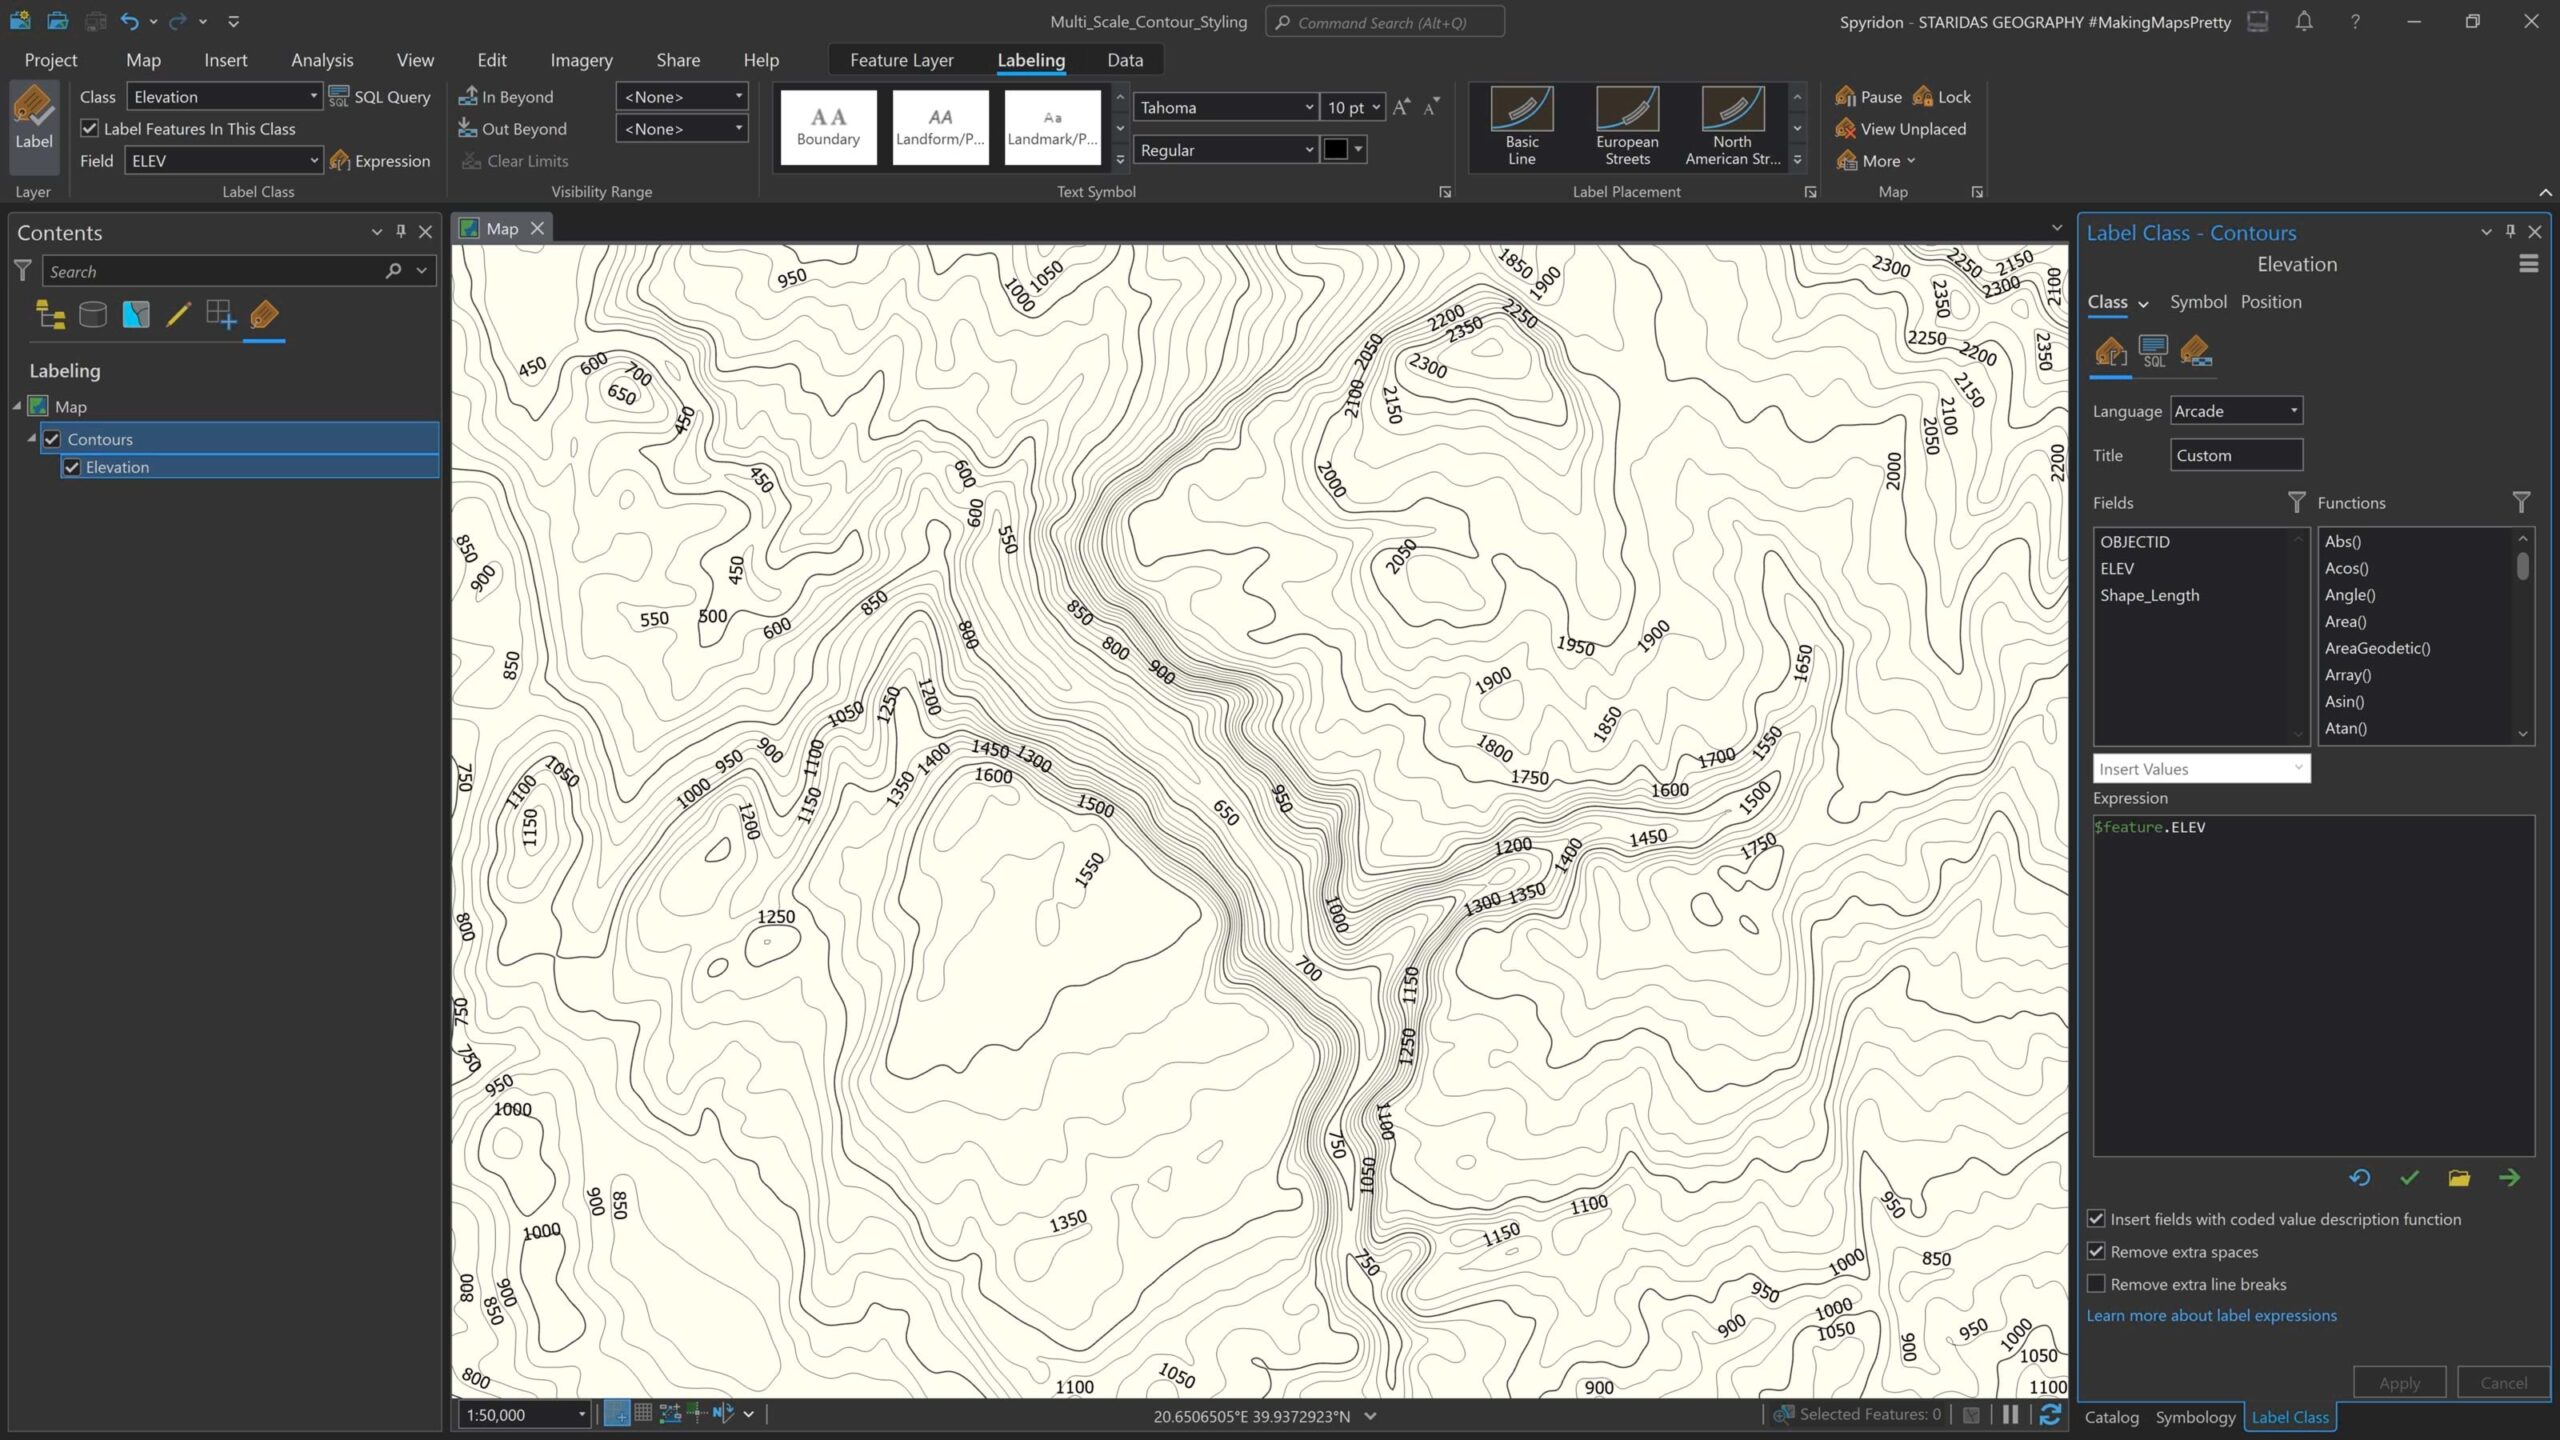Select List By Labeling icon in Contents
Viewport: 2560px width, 1440px height.
tap(264, 315)
